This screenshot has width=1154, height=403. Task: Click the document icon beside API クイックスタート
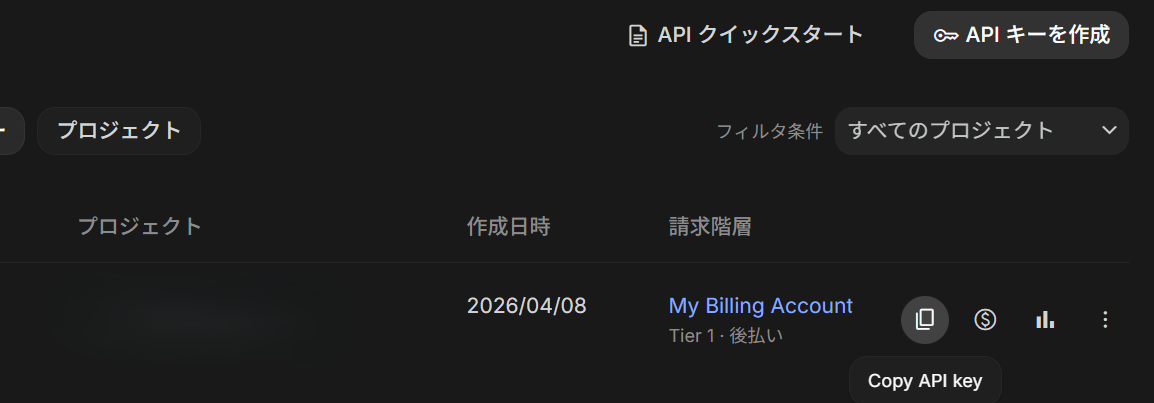(637, 36)
